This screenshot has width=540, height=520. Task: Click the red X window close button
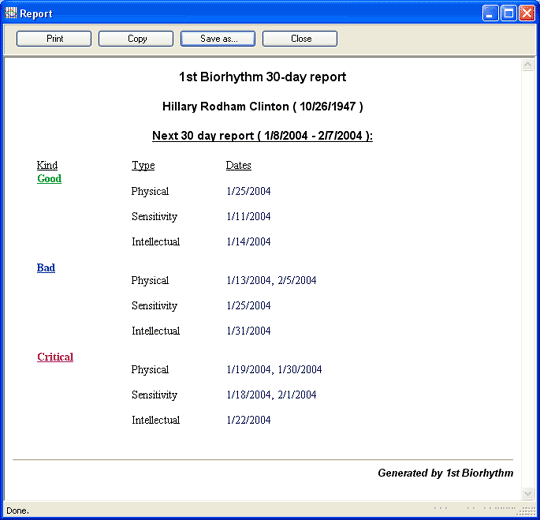pyautogui.click(x=527, y=13)
